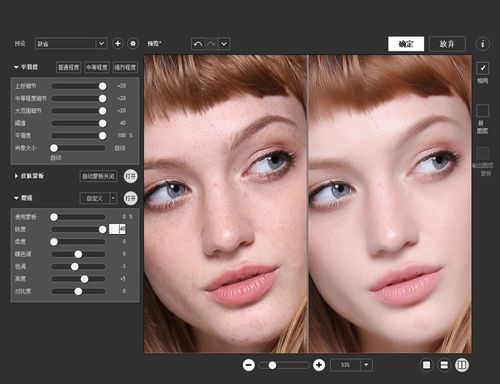The height and width of the screenshot is (384, 500).
Task: Apply the 强烈程度 strong smoothing preset
Action: pyautogui.click(x=125, y=67)
